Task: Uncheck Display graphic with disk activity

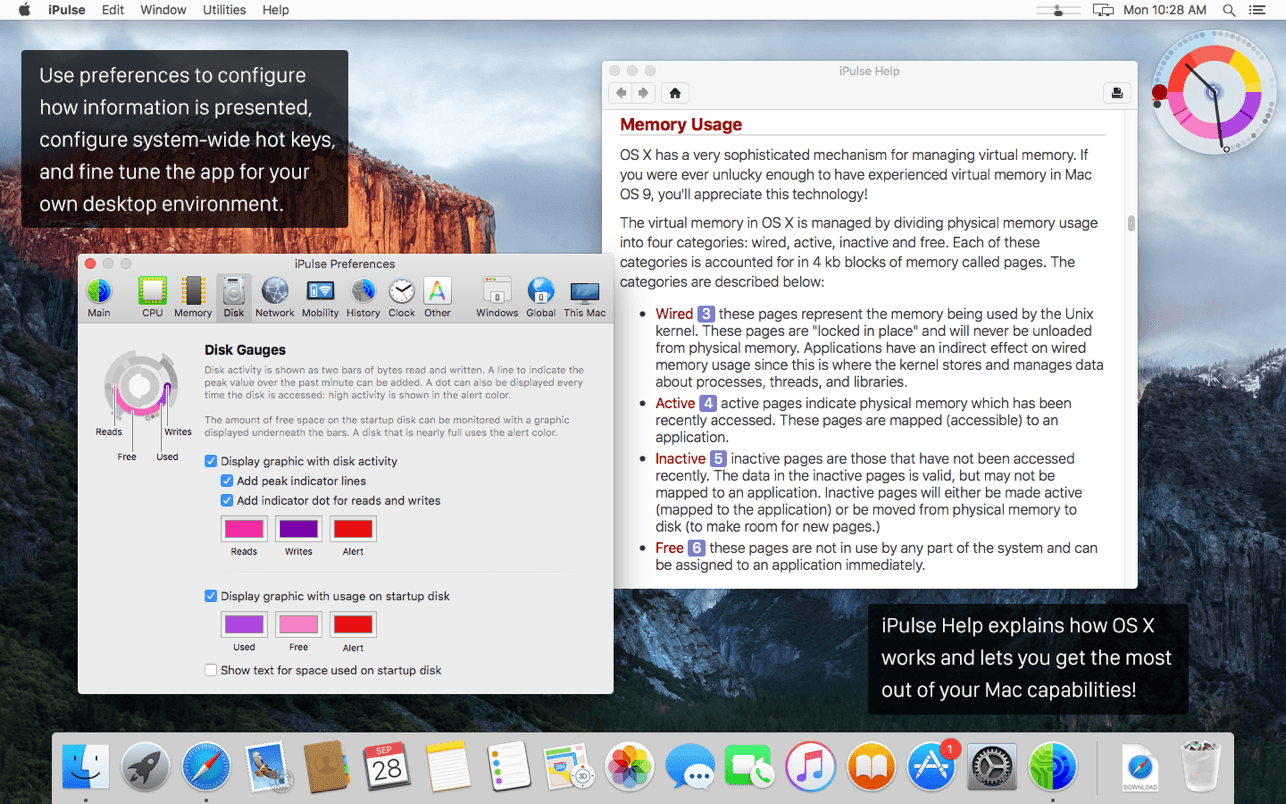Action: 211,461
